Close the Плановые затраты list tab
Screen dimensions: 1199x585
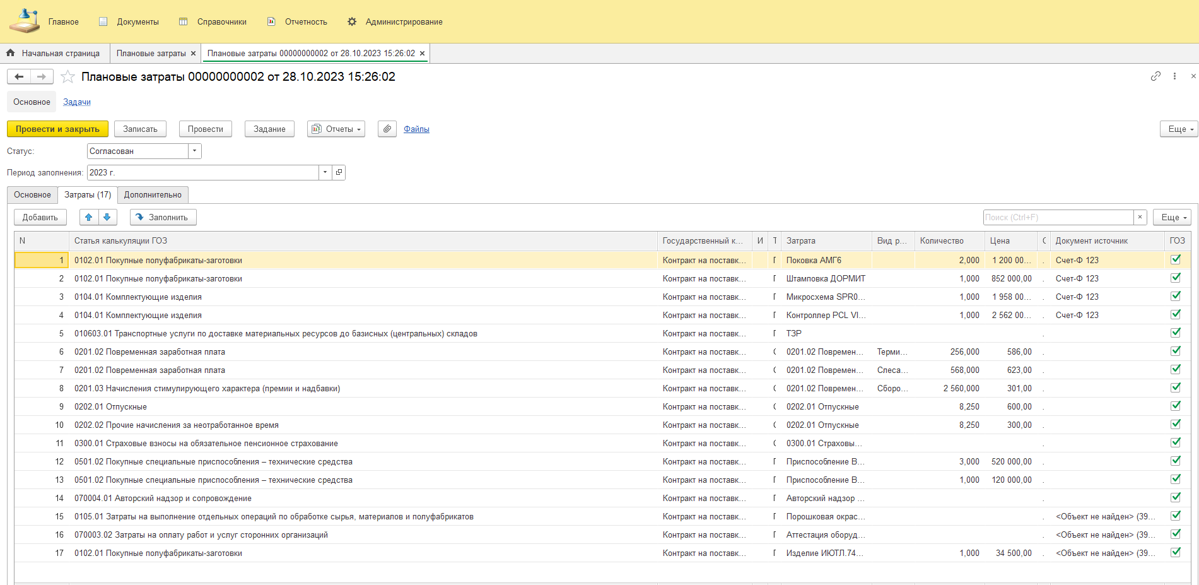tap(193, 53)
